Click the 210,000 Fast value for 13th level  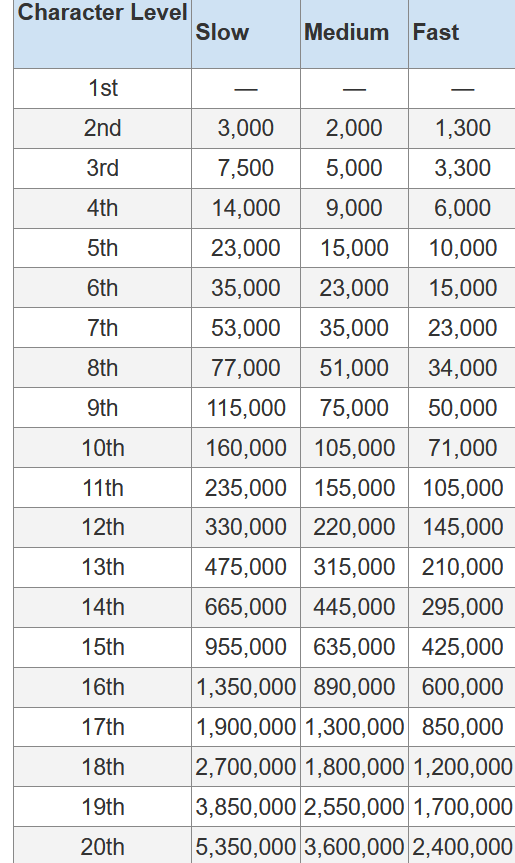click(x=463, y=567)
